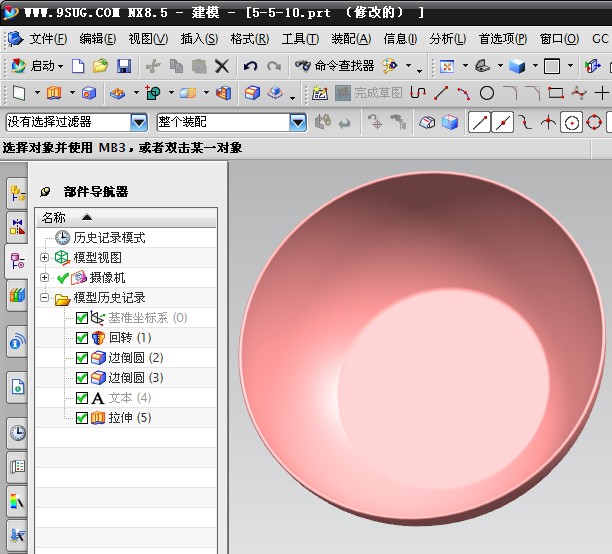
Task: Click the New file icon
Action: point(78,66)
